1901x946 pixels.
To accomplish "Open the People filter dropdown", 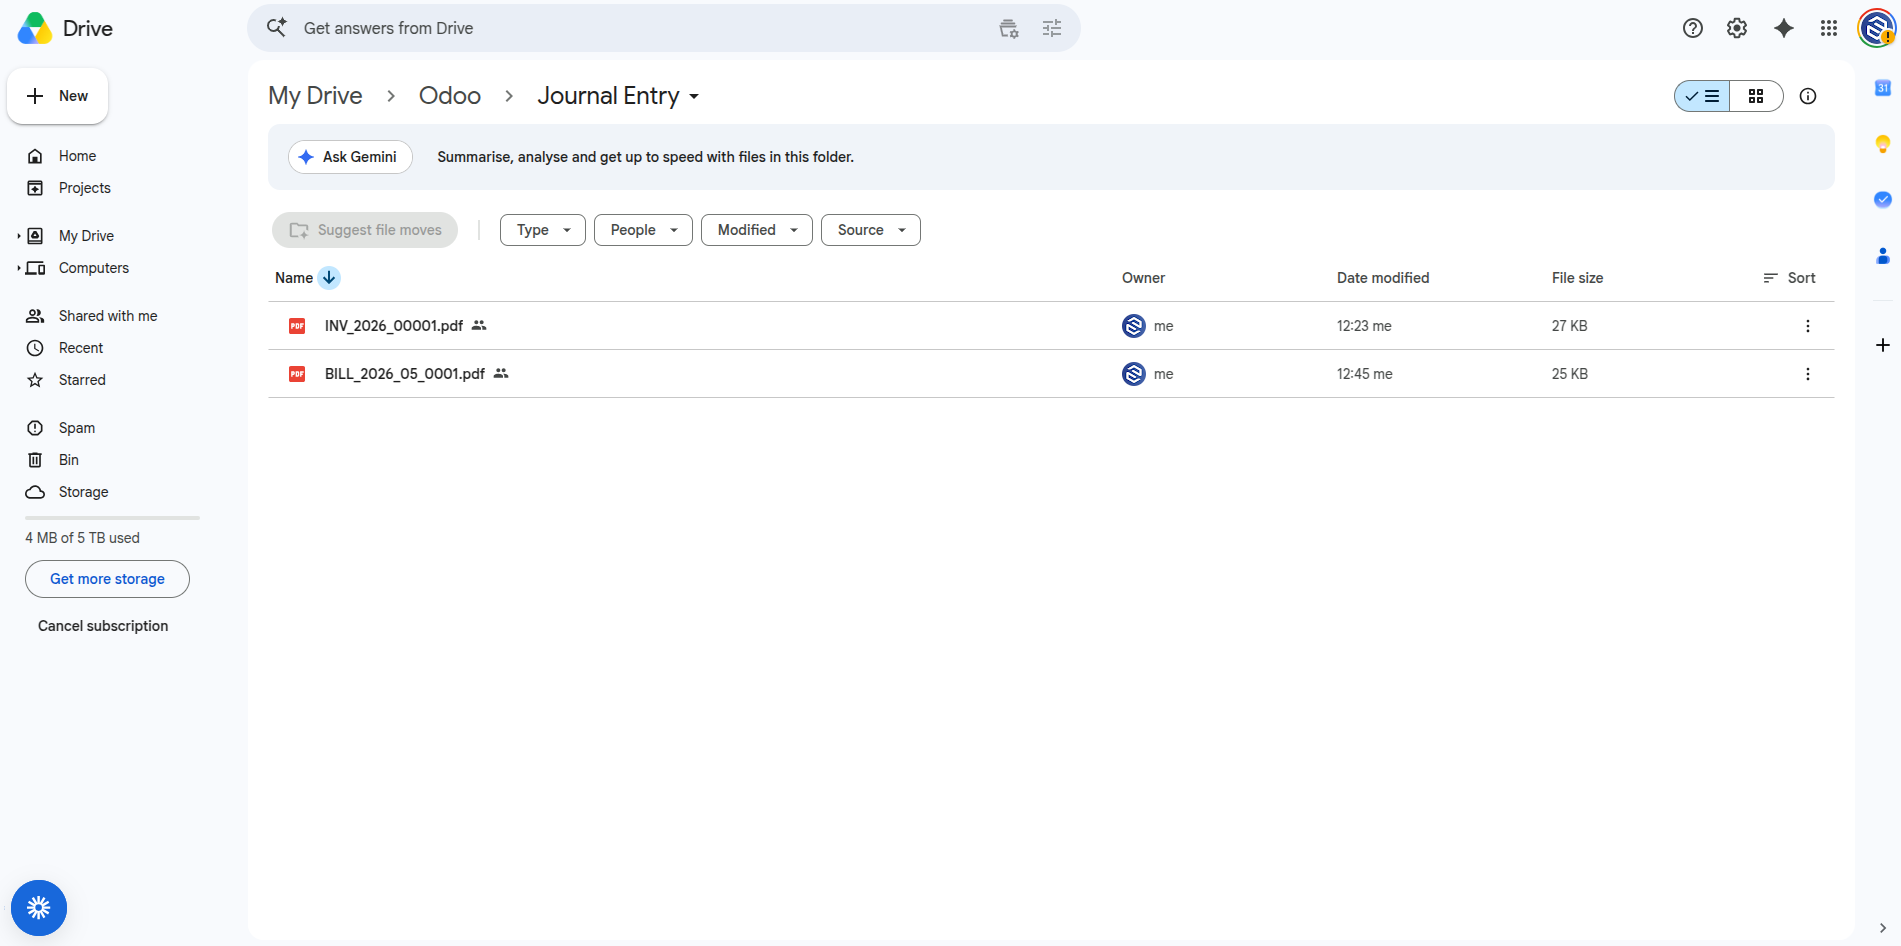I will pos(643,230).
